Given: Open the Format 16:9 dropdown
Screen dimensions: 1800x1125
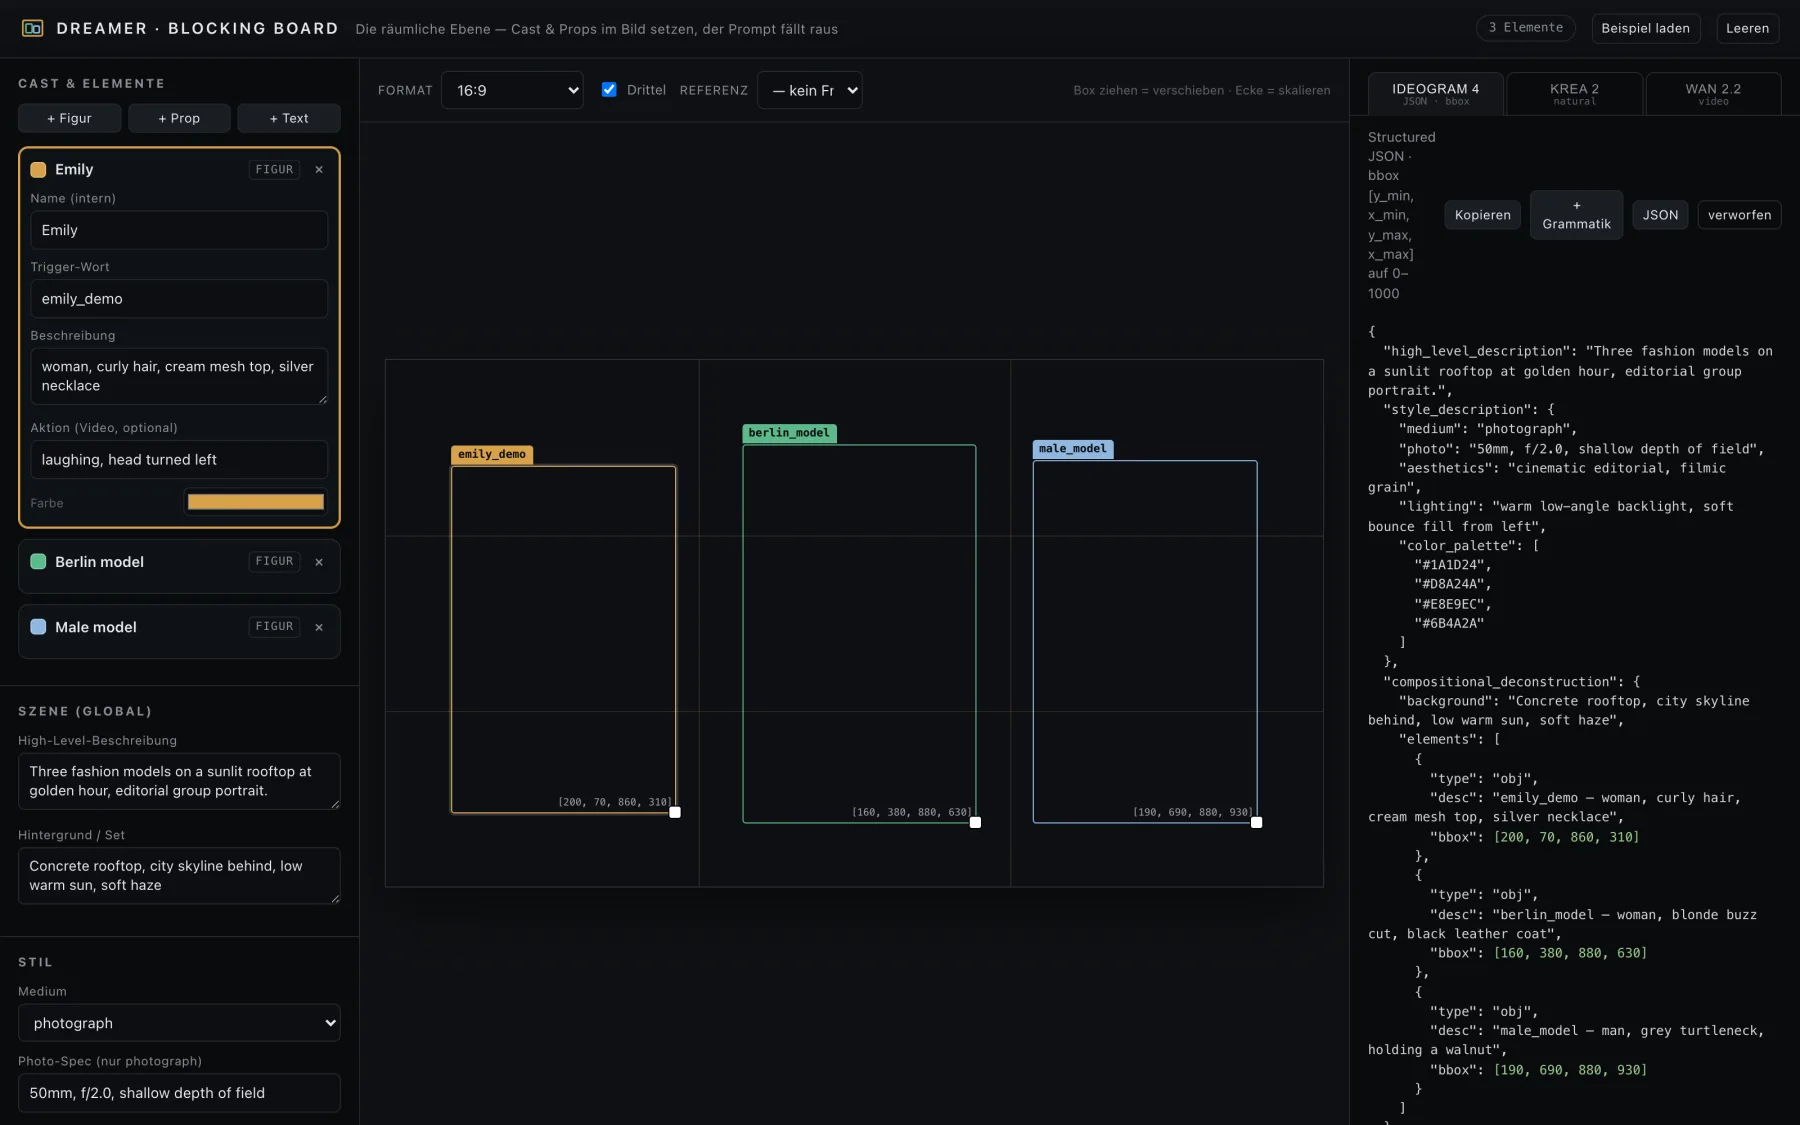Looking at the screenshot, I should (x=512, y=90).
